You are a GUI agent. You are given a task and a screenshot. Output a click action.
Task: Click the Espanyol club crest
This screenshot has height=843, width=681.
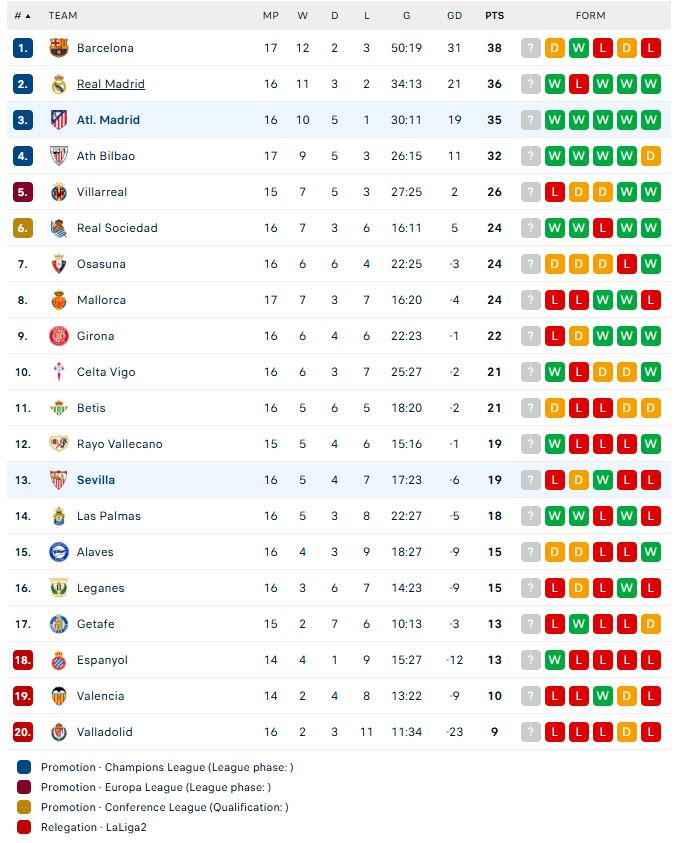coord(59,660)
